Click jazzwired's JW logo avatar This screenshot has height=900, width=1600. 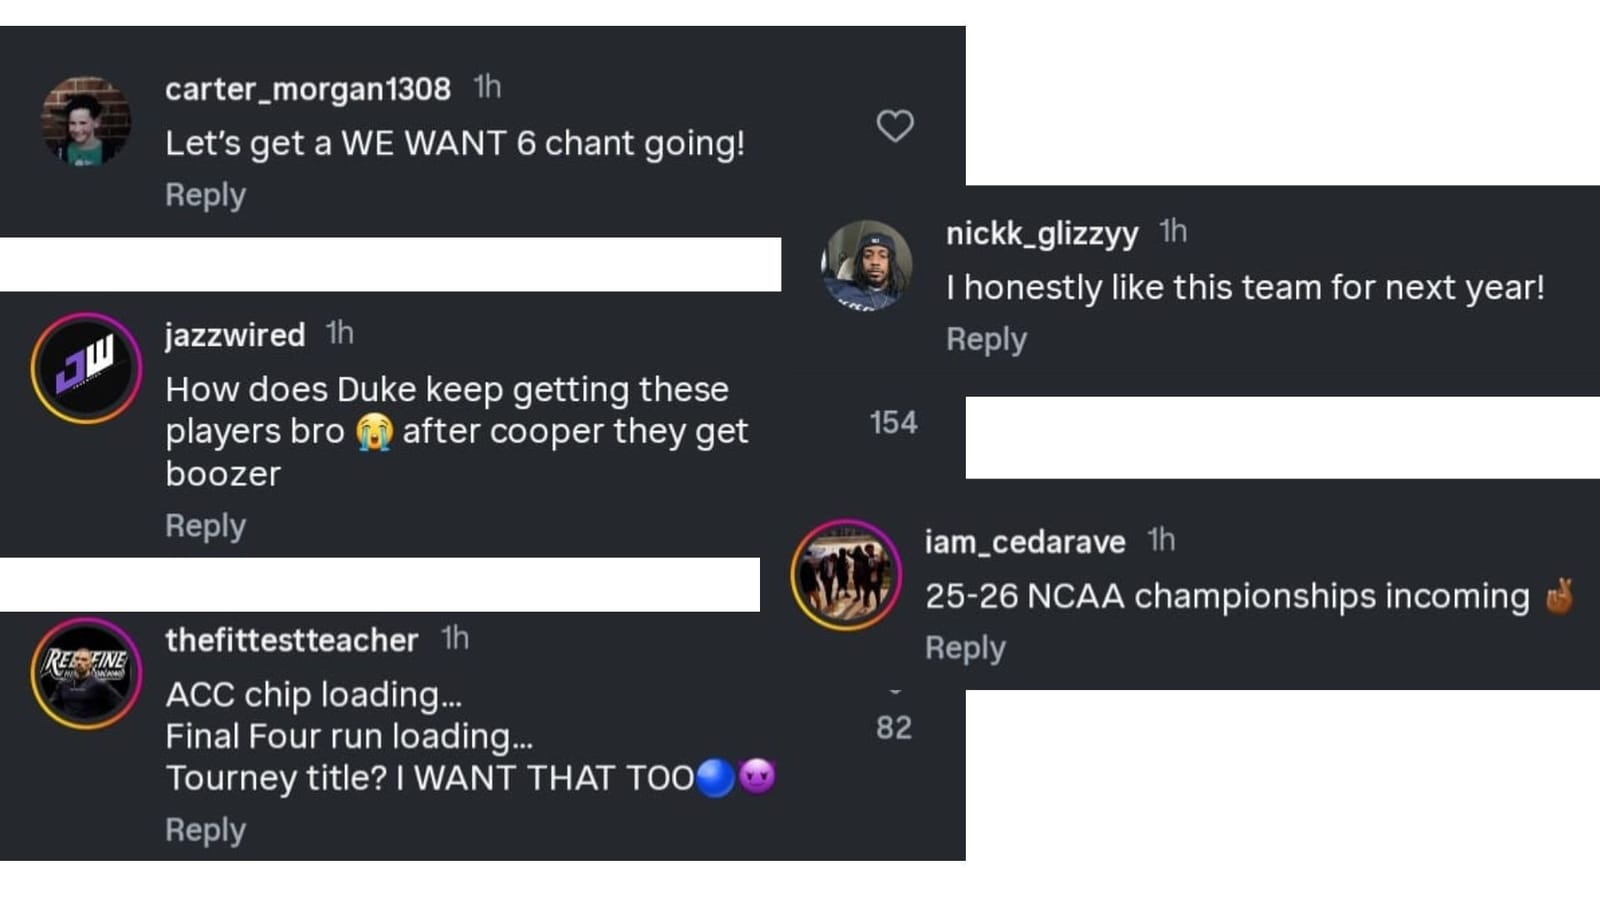[86, 367]
